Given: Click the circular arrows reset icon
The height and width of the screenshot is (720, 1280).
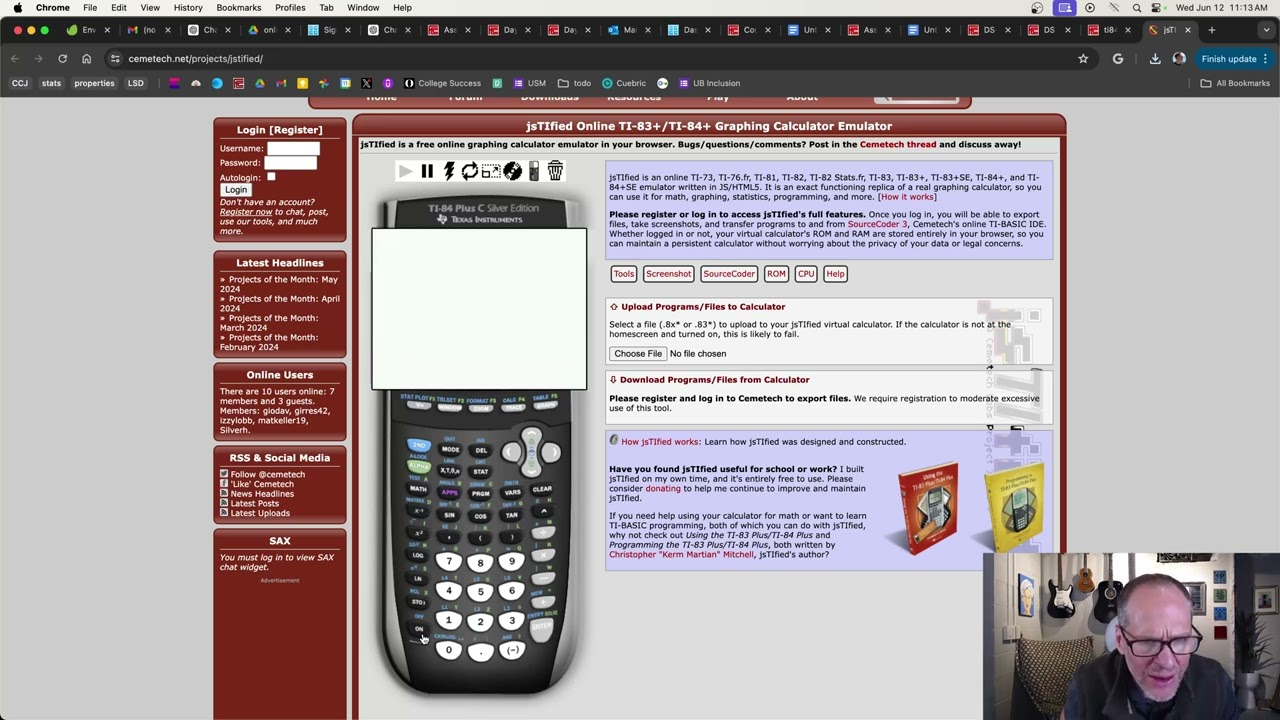Looking at the screenshot, I should [469, 171].
